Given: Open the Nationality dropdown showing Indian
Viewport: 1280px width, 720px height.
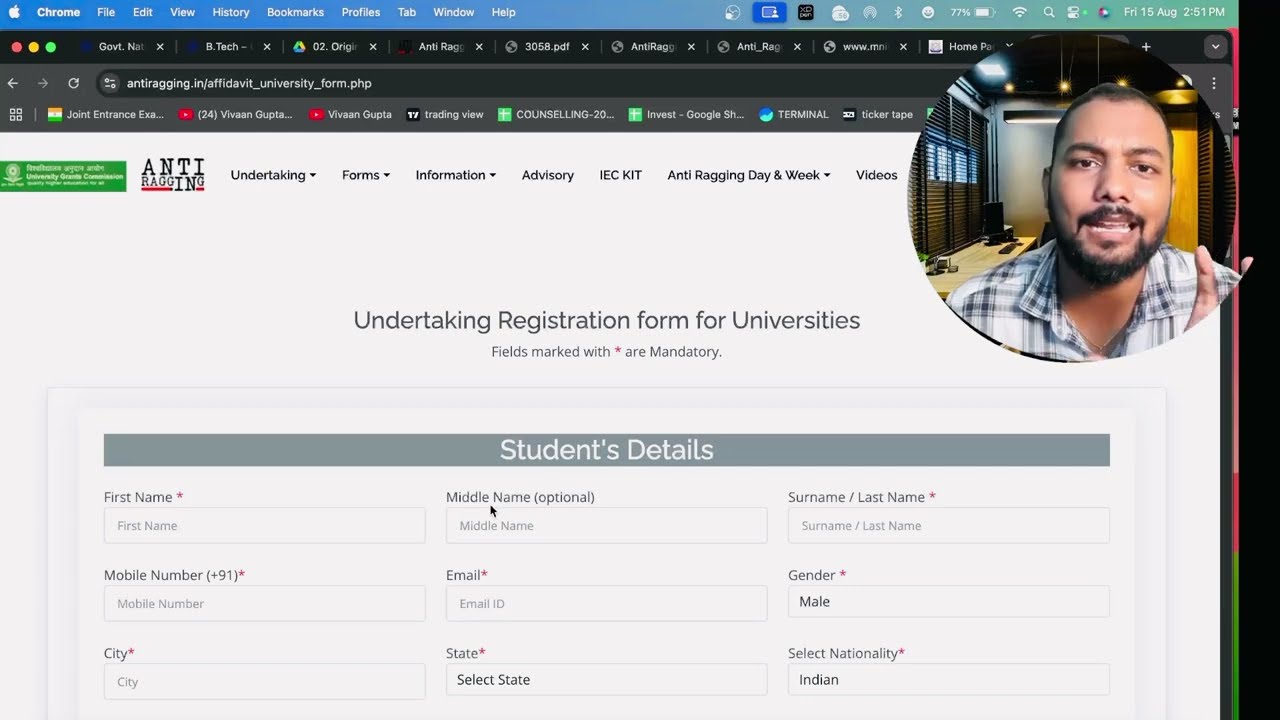Looking at the screenshot, I should [x=949, y=679].
